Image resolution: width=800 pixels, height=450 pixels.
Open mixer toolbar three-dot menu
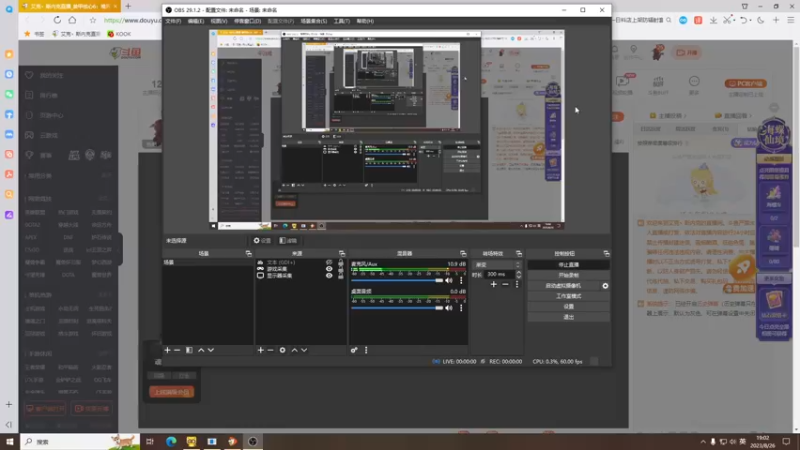coord(366,350)
